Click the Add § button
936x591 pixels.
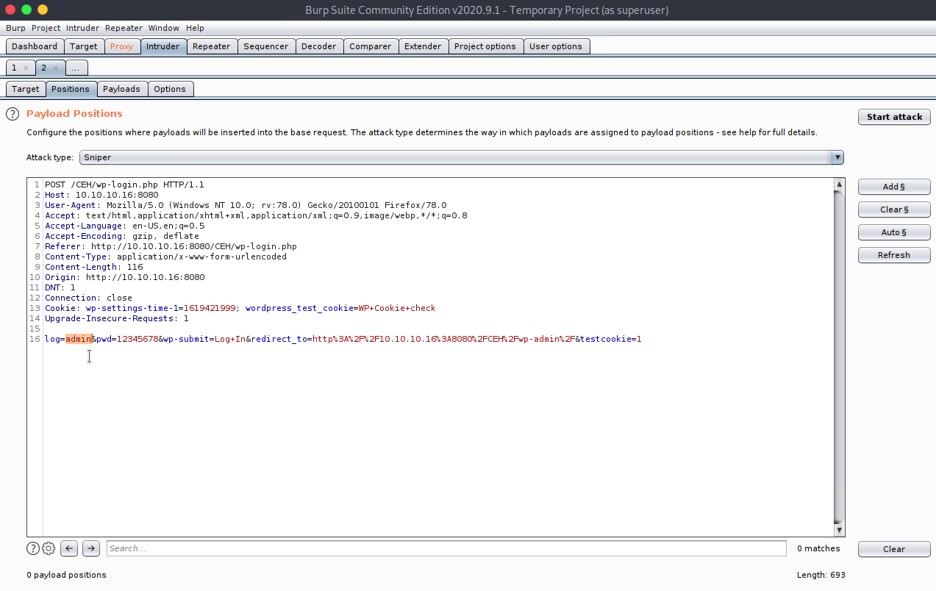[x=894, y=187]
